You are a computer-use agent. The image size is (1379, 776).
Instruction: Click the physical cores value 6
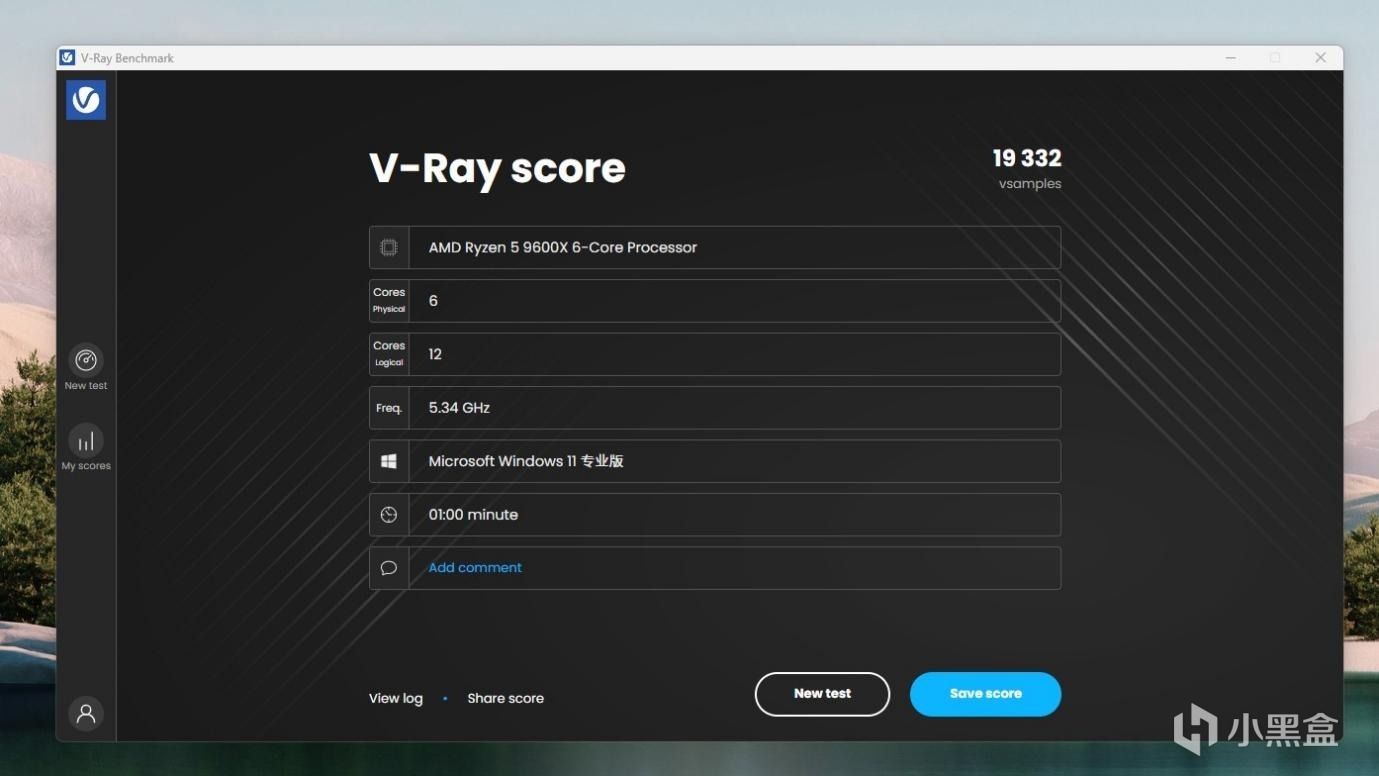click(433, 301)
